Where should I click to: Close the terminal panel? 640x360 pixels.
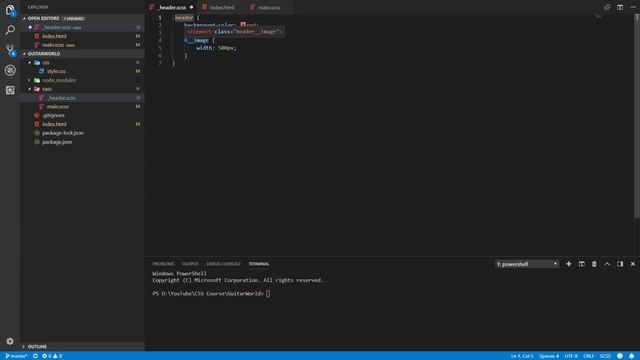coord(633,264)
